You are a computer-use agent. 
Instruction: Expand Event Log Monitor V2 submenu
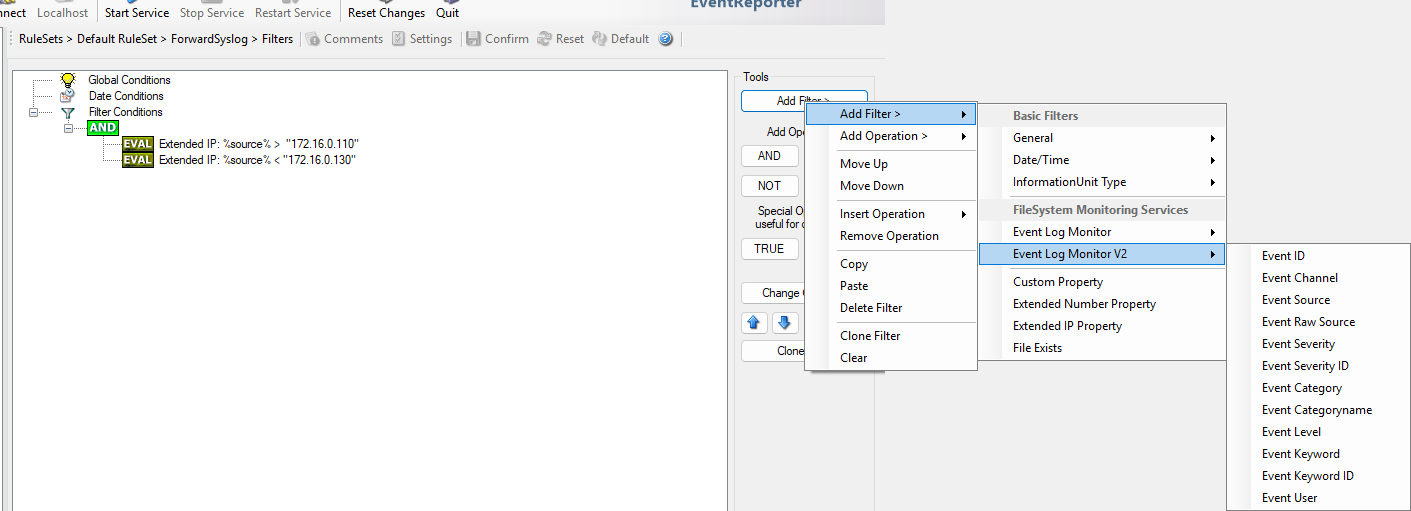(x=1102, y=254)
